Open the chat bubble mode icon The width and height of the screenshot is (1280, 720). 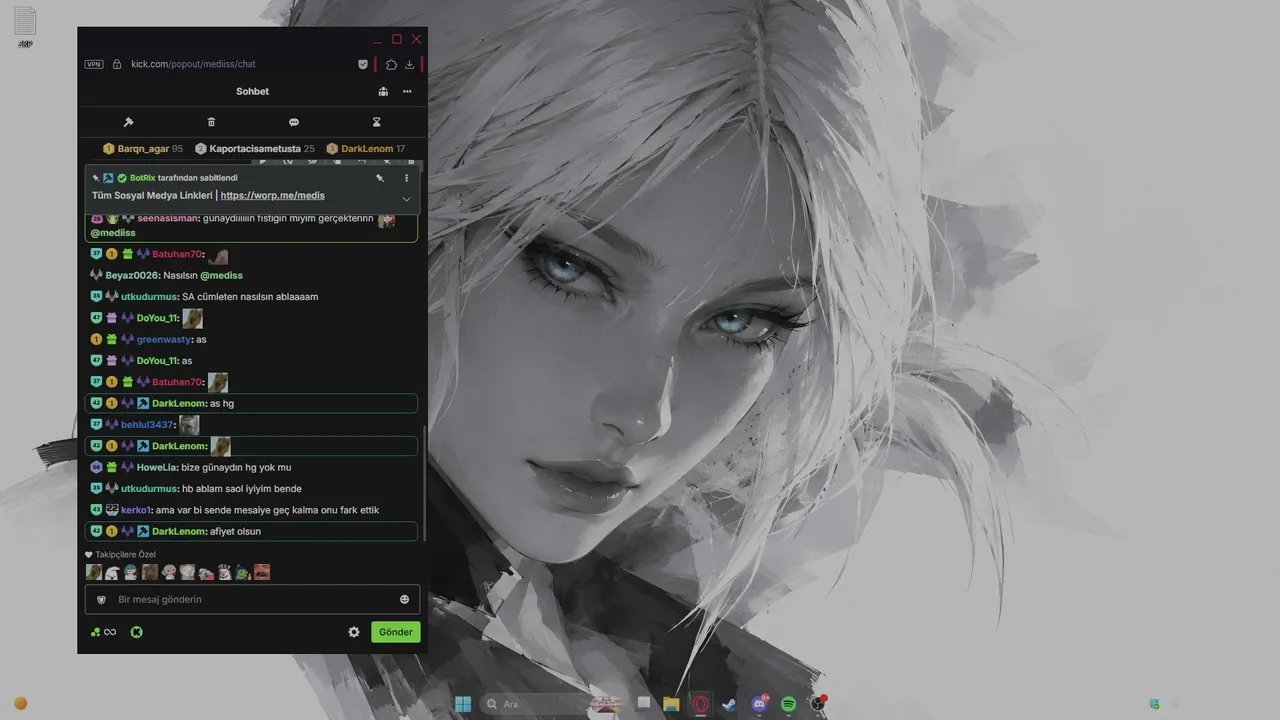coord(294,122)
